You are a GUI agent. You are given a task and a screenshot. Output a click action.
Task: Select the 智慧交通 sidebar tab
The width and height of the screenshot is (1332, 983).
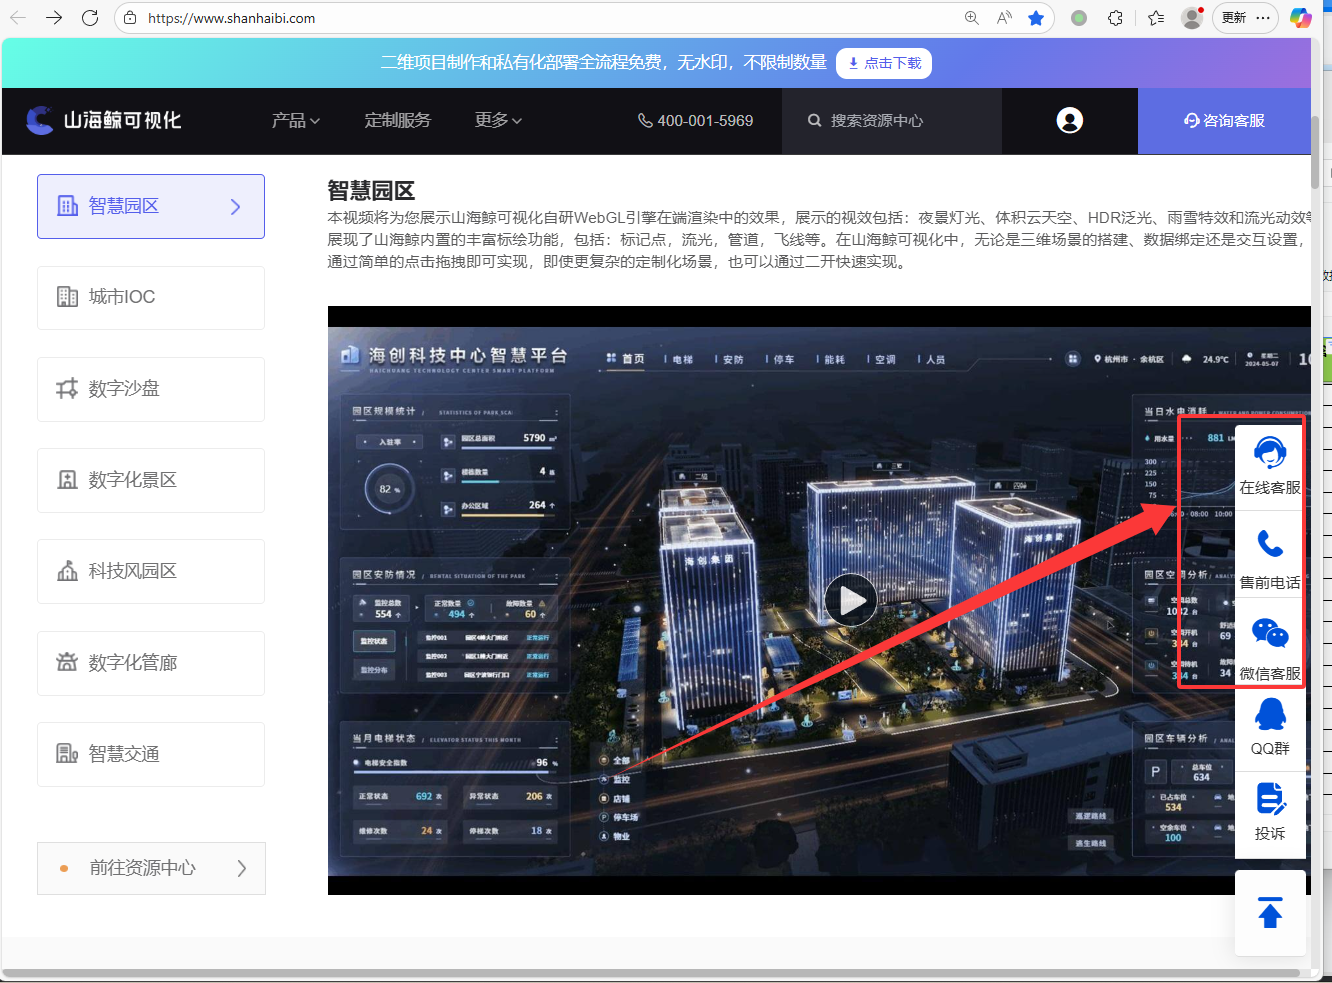151,754
